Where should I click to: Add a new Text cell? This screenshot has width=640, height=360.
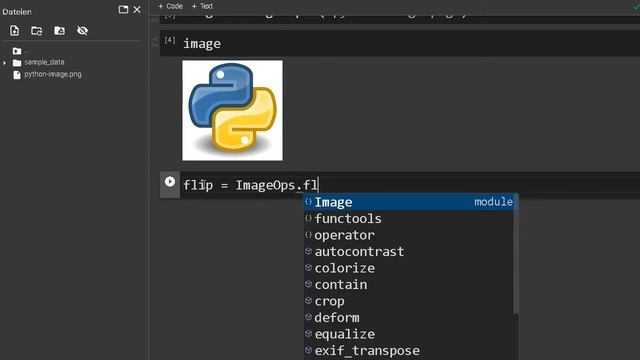pos(202,6)
